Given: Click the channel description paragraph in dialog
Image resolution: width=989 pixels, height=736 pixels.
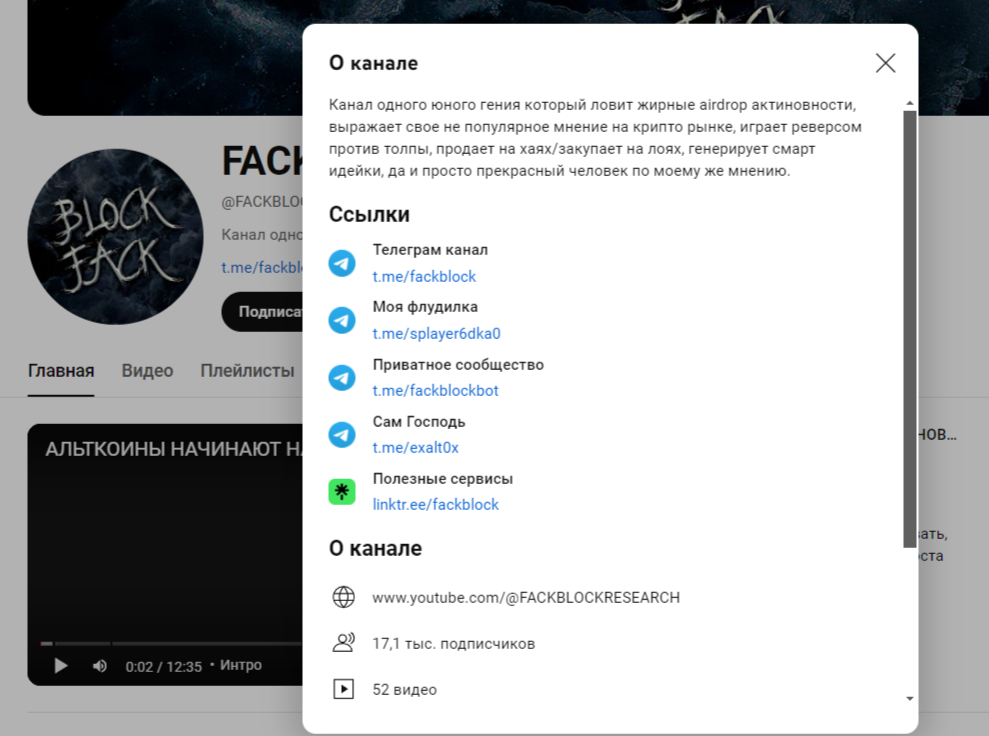Looking at the screenshot, I should point(595,137).
